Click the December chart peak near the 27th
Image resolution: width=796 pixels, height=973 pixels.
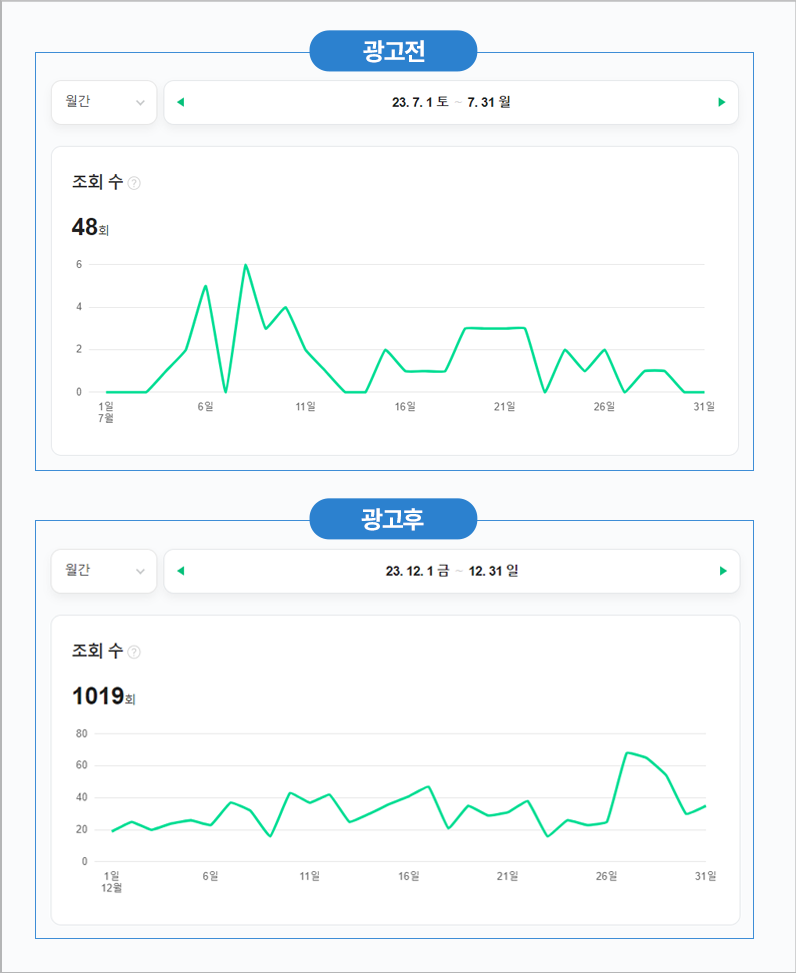coord(627,753)
